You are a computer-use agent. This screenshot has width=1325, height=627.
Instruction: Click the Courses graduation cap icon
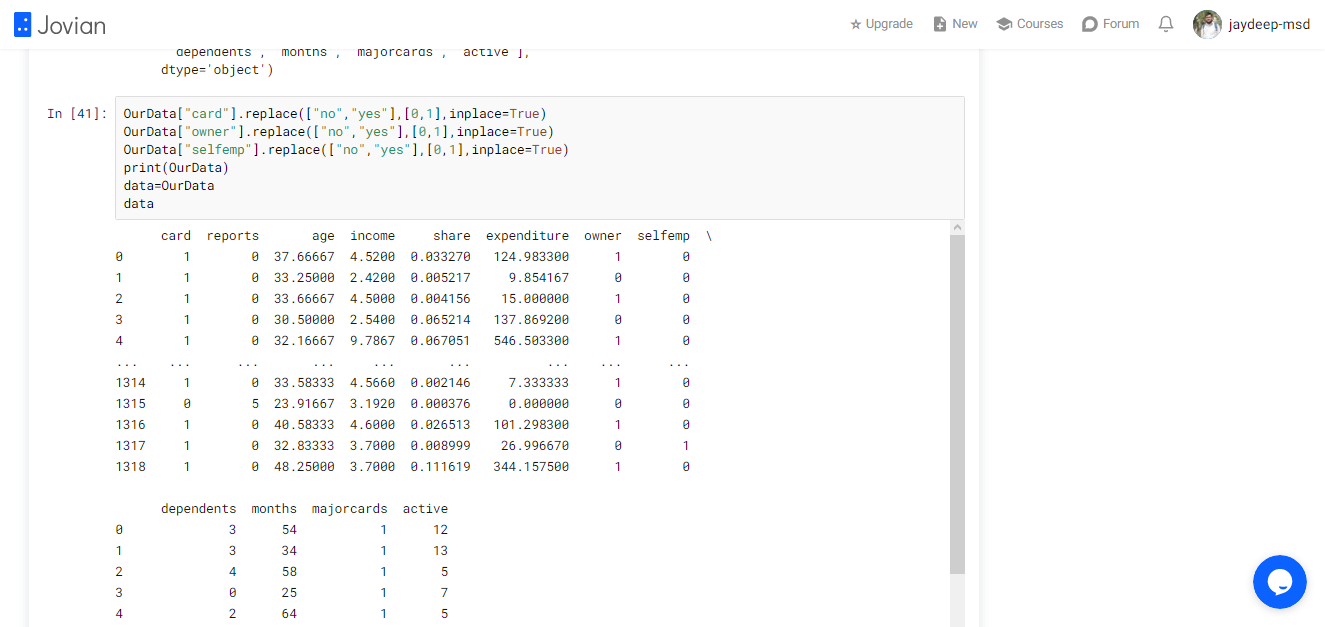point(1004,24)
